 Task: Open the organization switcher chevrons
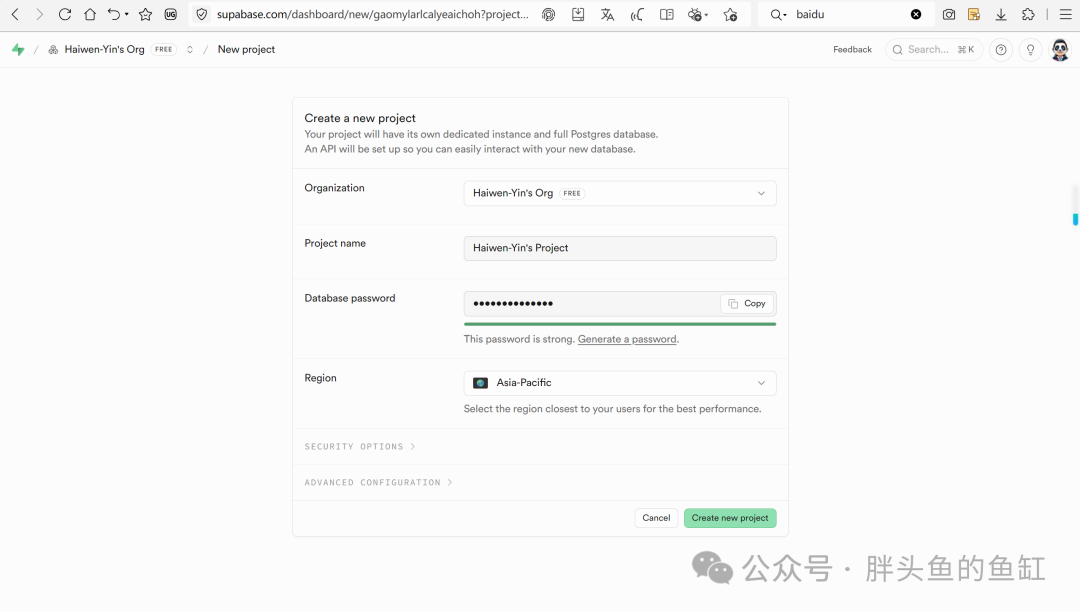(190, 50)
